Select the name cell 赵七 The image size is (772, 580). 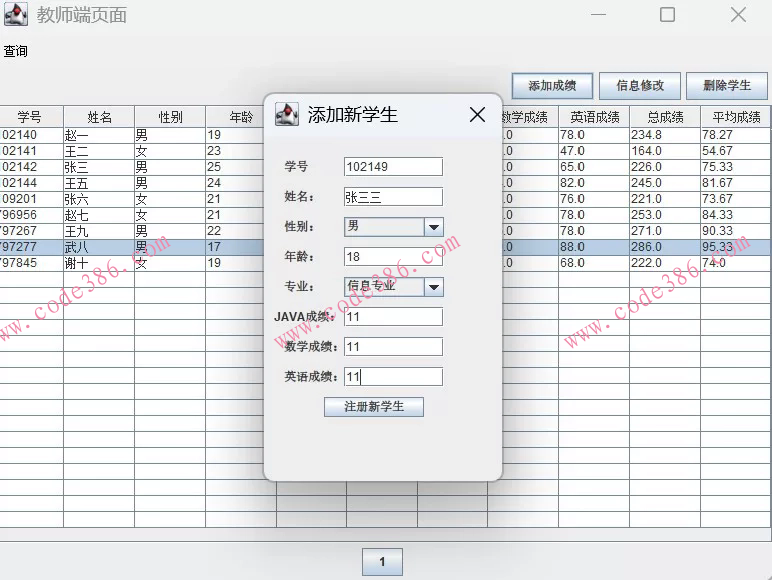tap(99, 215)
